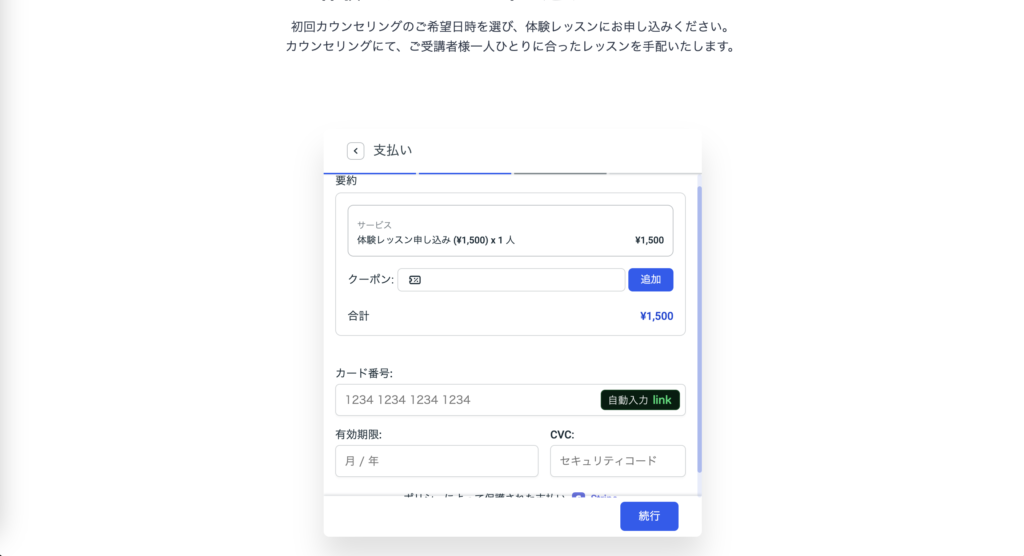The image size is (1024, 556).
Task: Click the クーポン label text
Action: [370, 280]
